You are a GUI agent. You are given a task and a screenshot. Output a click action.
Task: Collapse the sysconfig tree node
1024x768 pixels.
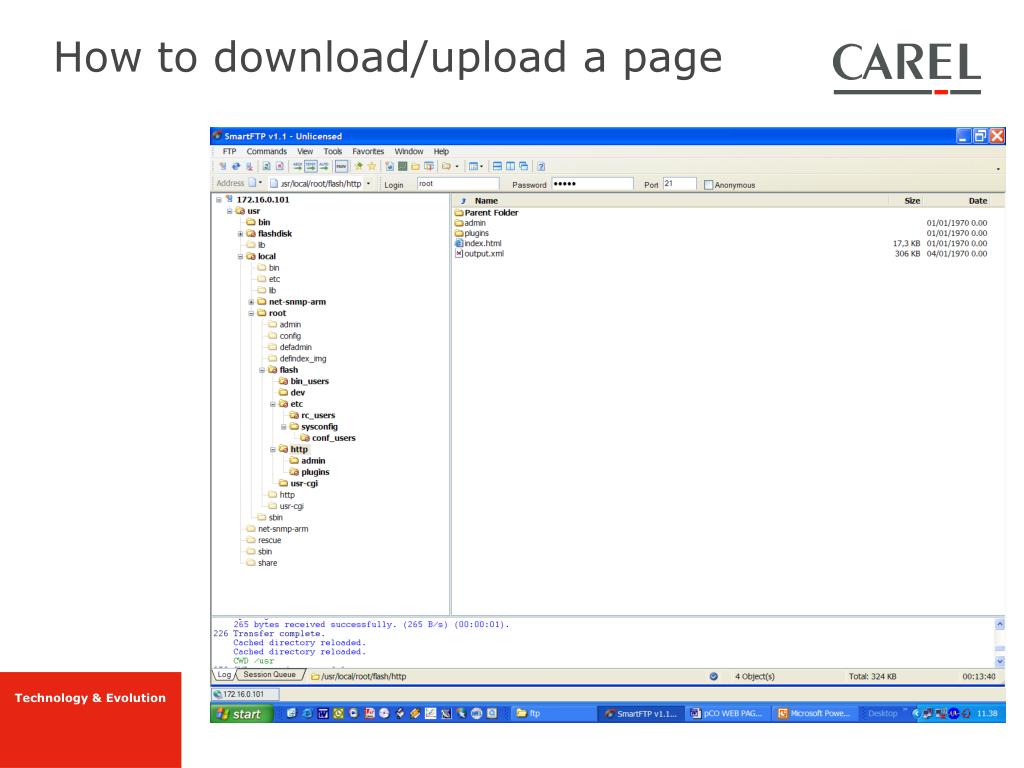coord(283,427)
